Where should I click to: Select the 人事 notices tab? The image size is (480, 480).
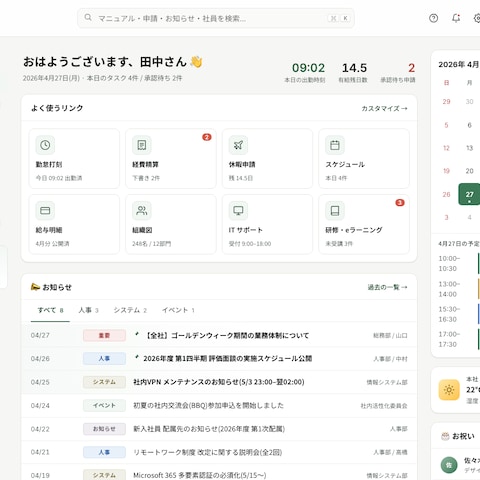point(88,310)
